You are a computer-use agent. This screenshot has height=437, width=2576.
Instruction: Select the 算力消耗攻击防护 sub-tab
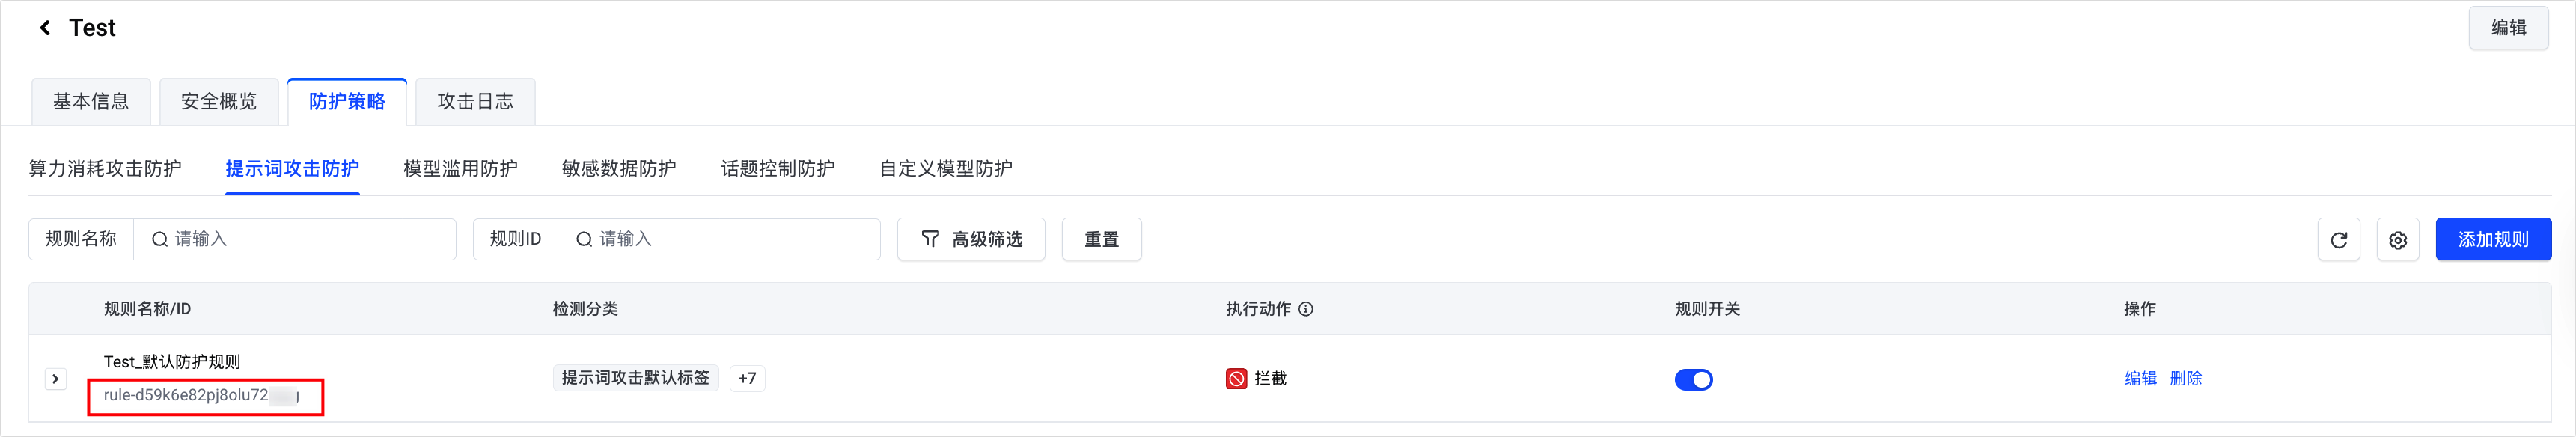point(105,168)
